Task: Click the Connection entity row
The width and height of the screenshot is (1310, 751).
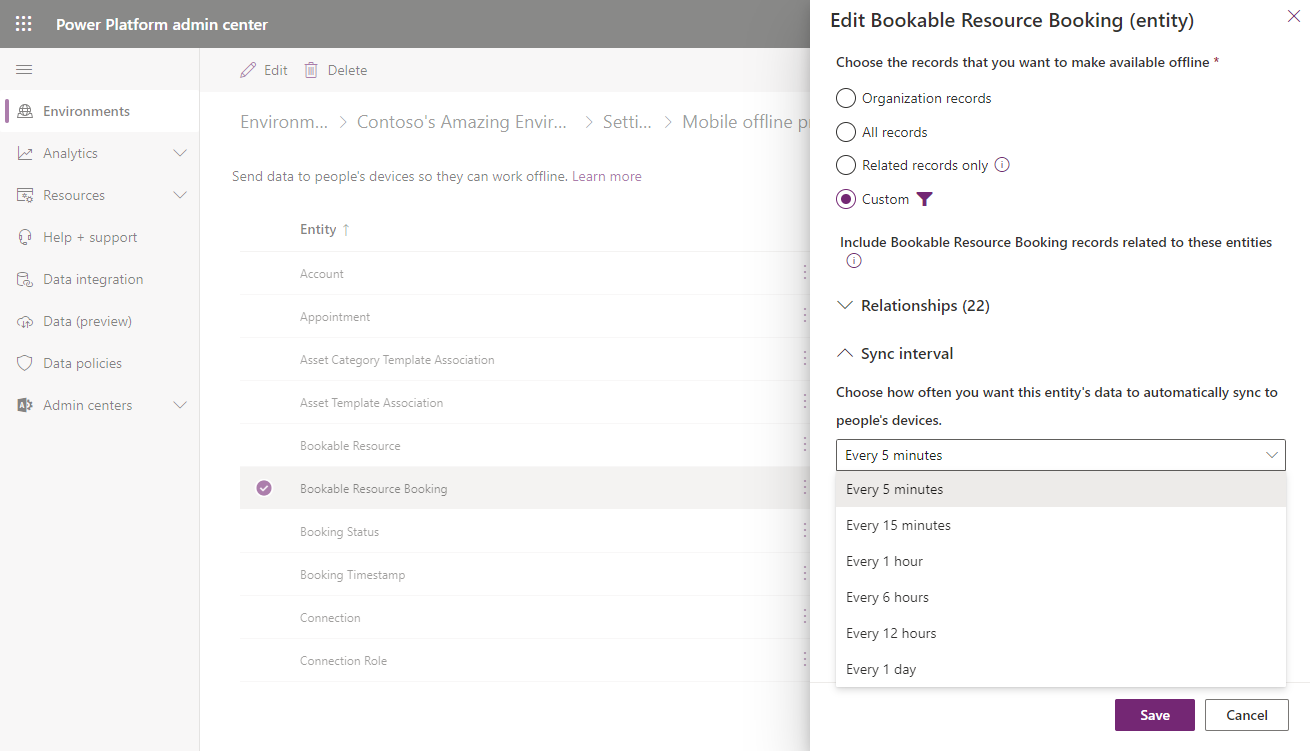Action: (525, 617)
